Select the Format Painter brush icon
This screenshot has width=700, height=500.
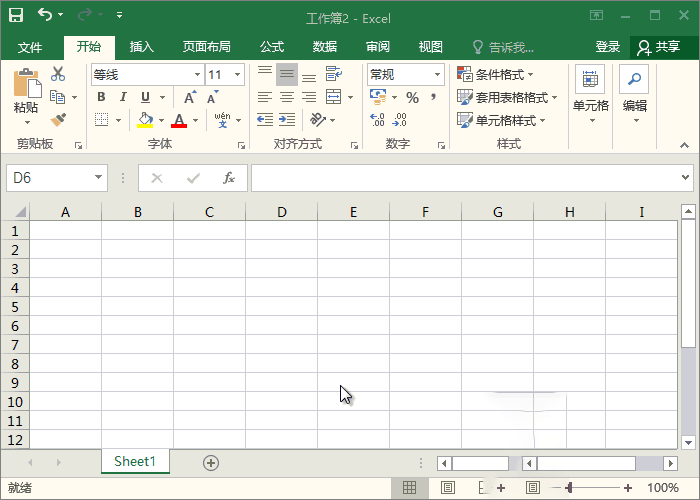58,120
